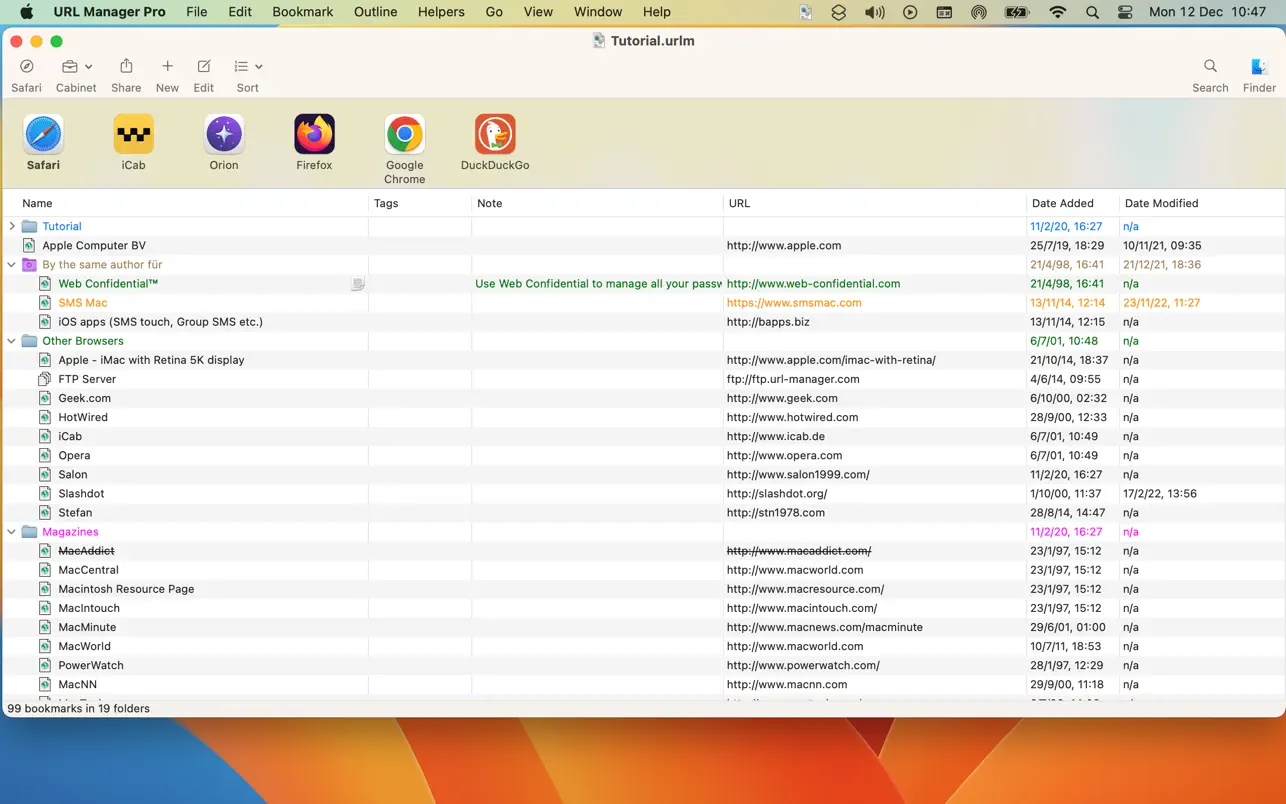Launch the Firefox browser icon
The image size is (1286, 804).
[x=314, y=134]
